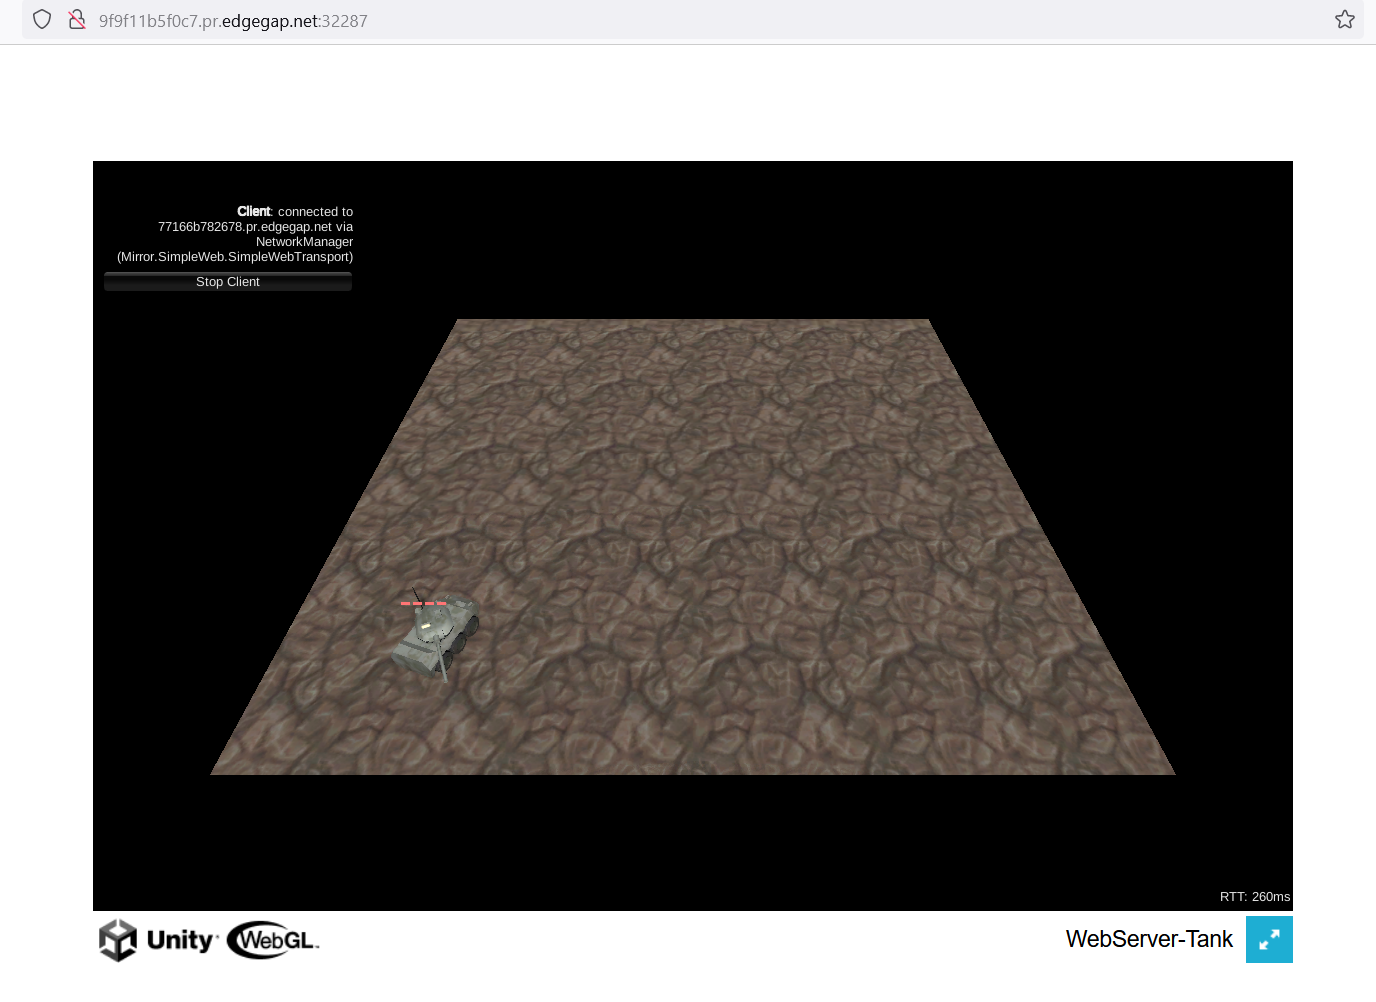Viewport: 1376px width, 1002px height.
Task: Click the 77166b782678.pr.edgegap.net server hostname
Action: (x=244, y=227)
